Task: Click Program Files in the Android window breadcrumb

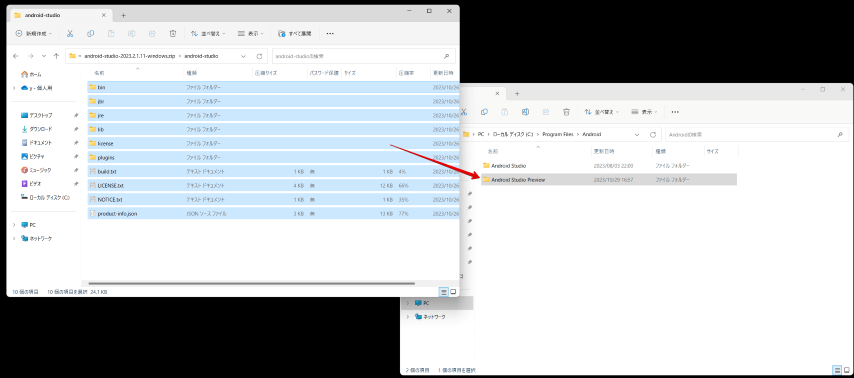Action: point(558,134)
